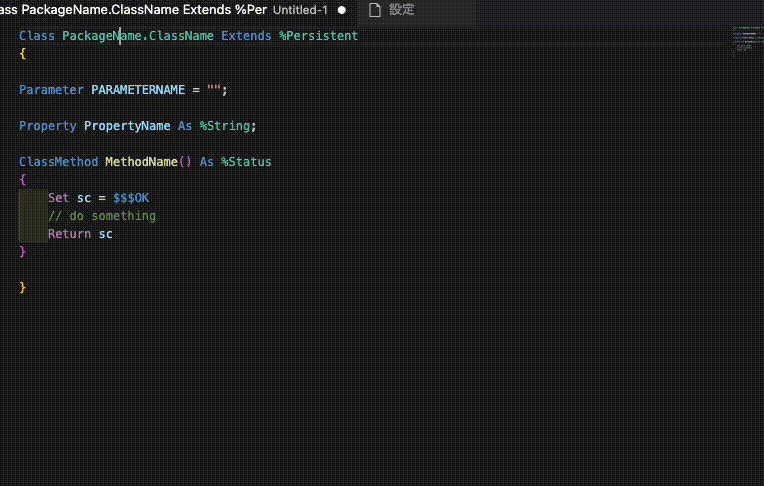The width and height of the screenshot is (764, 486).
Task: Click the %Status return type
Action: (x=245, y=162)
